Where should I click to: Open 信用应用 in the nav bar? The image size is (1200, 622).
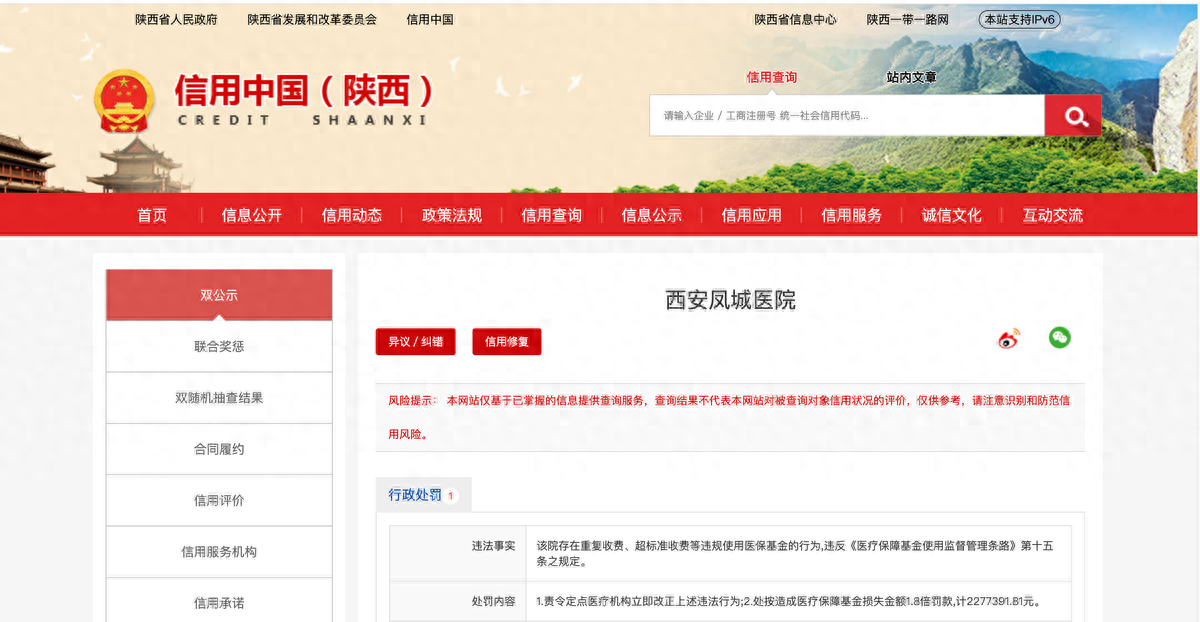pos(752,215)
